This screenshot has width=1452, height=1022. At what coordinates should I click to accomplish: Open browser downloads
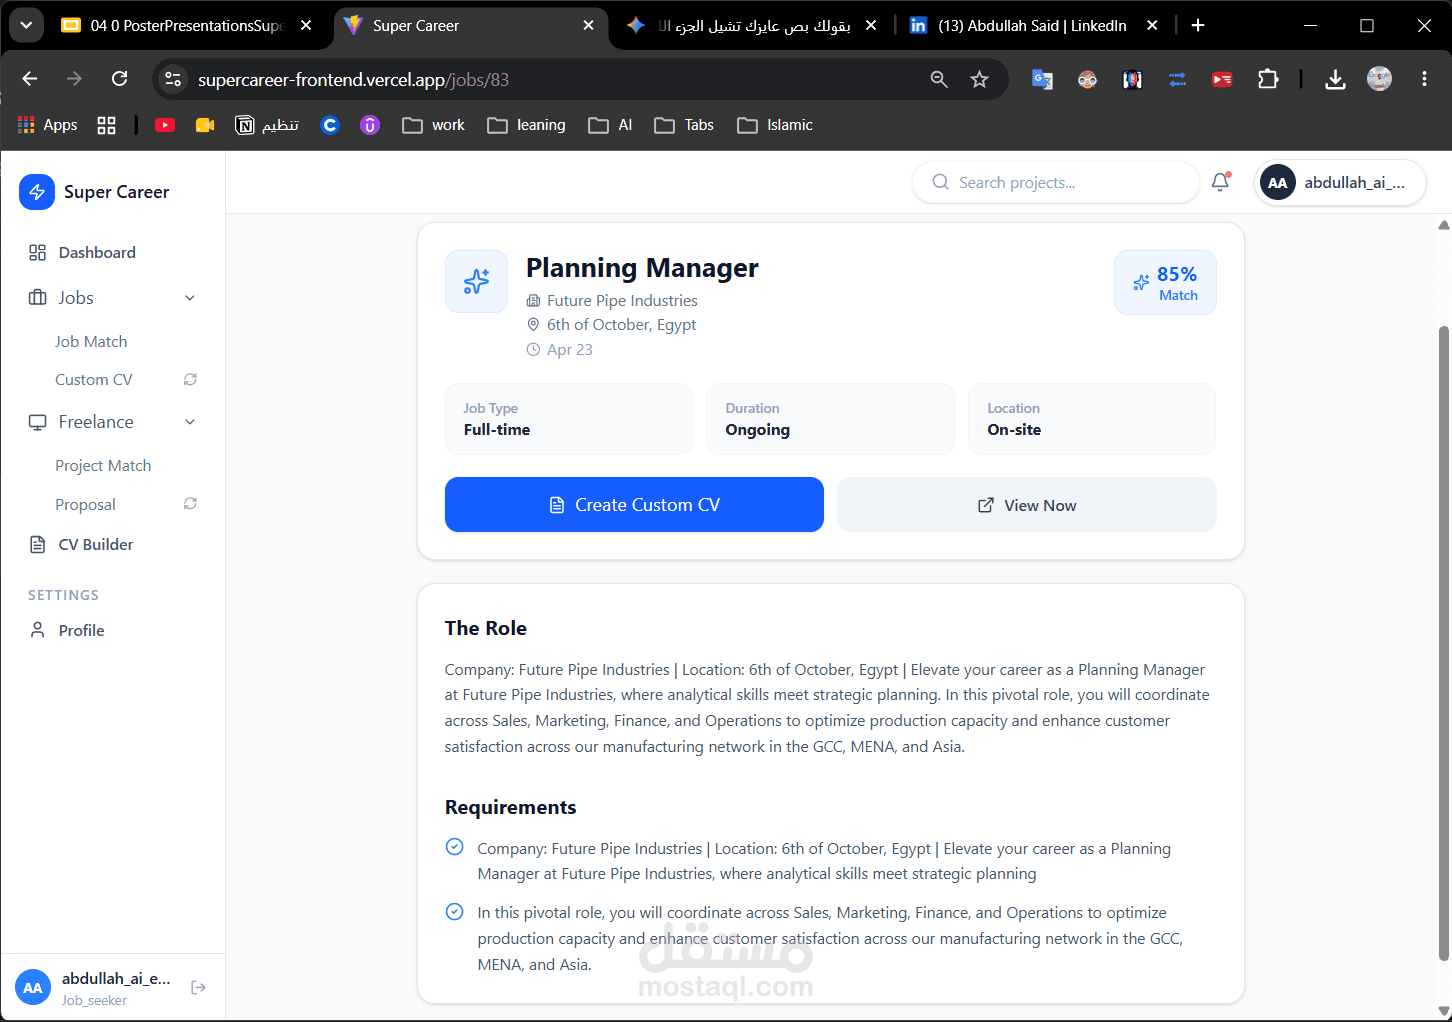(x=1335, y=79)
